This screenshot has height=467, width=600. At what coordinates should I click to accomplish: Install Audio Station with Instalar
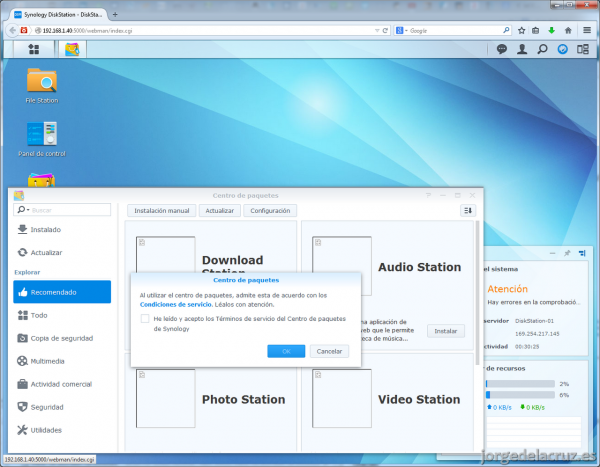point(446,331)
